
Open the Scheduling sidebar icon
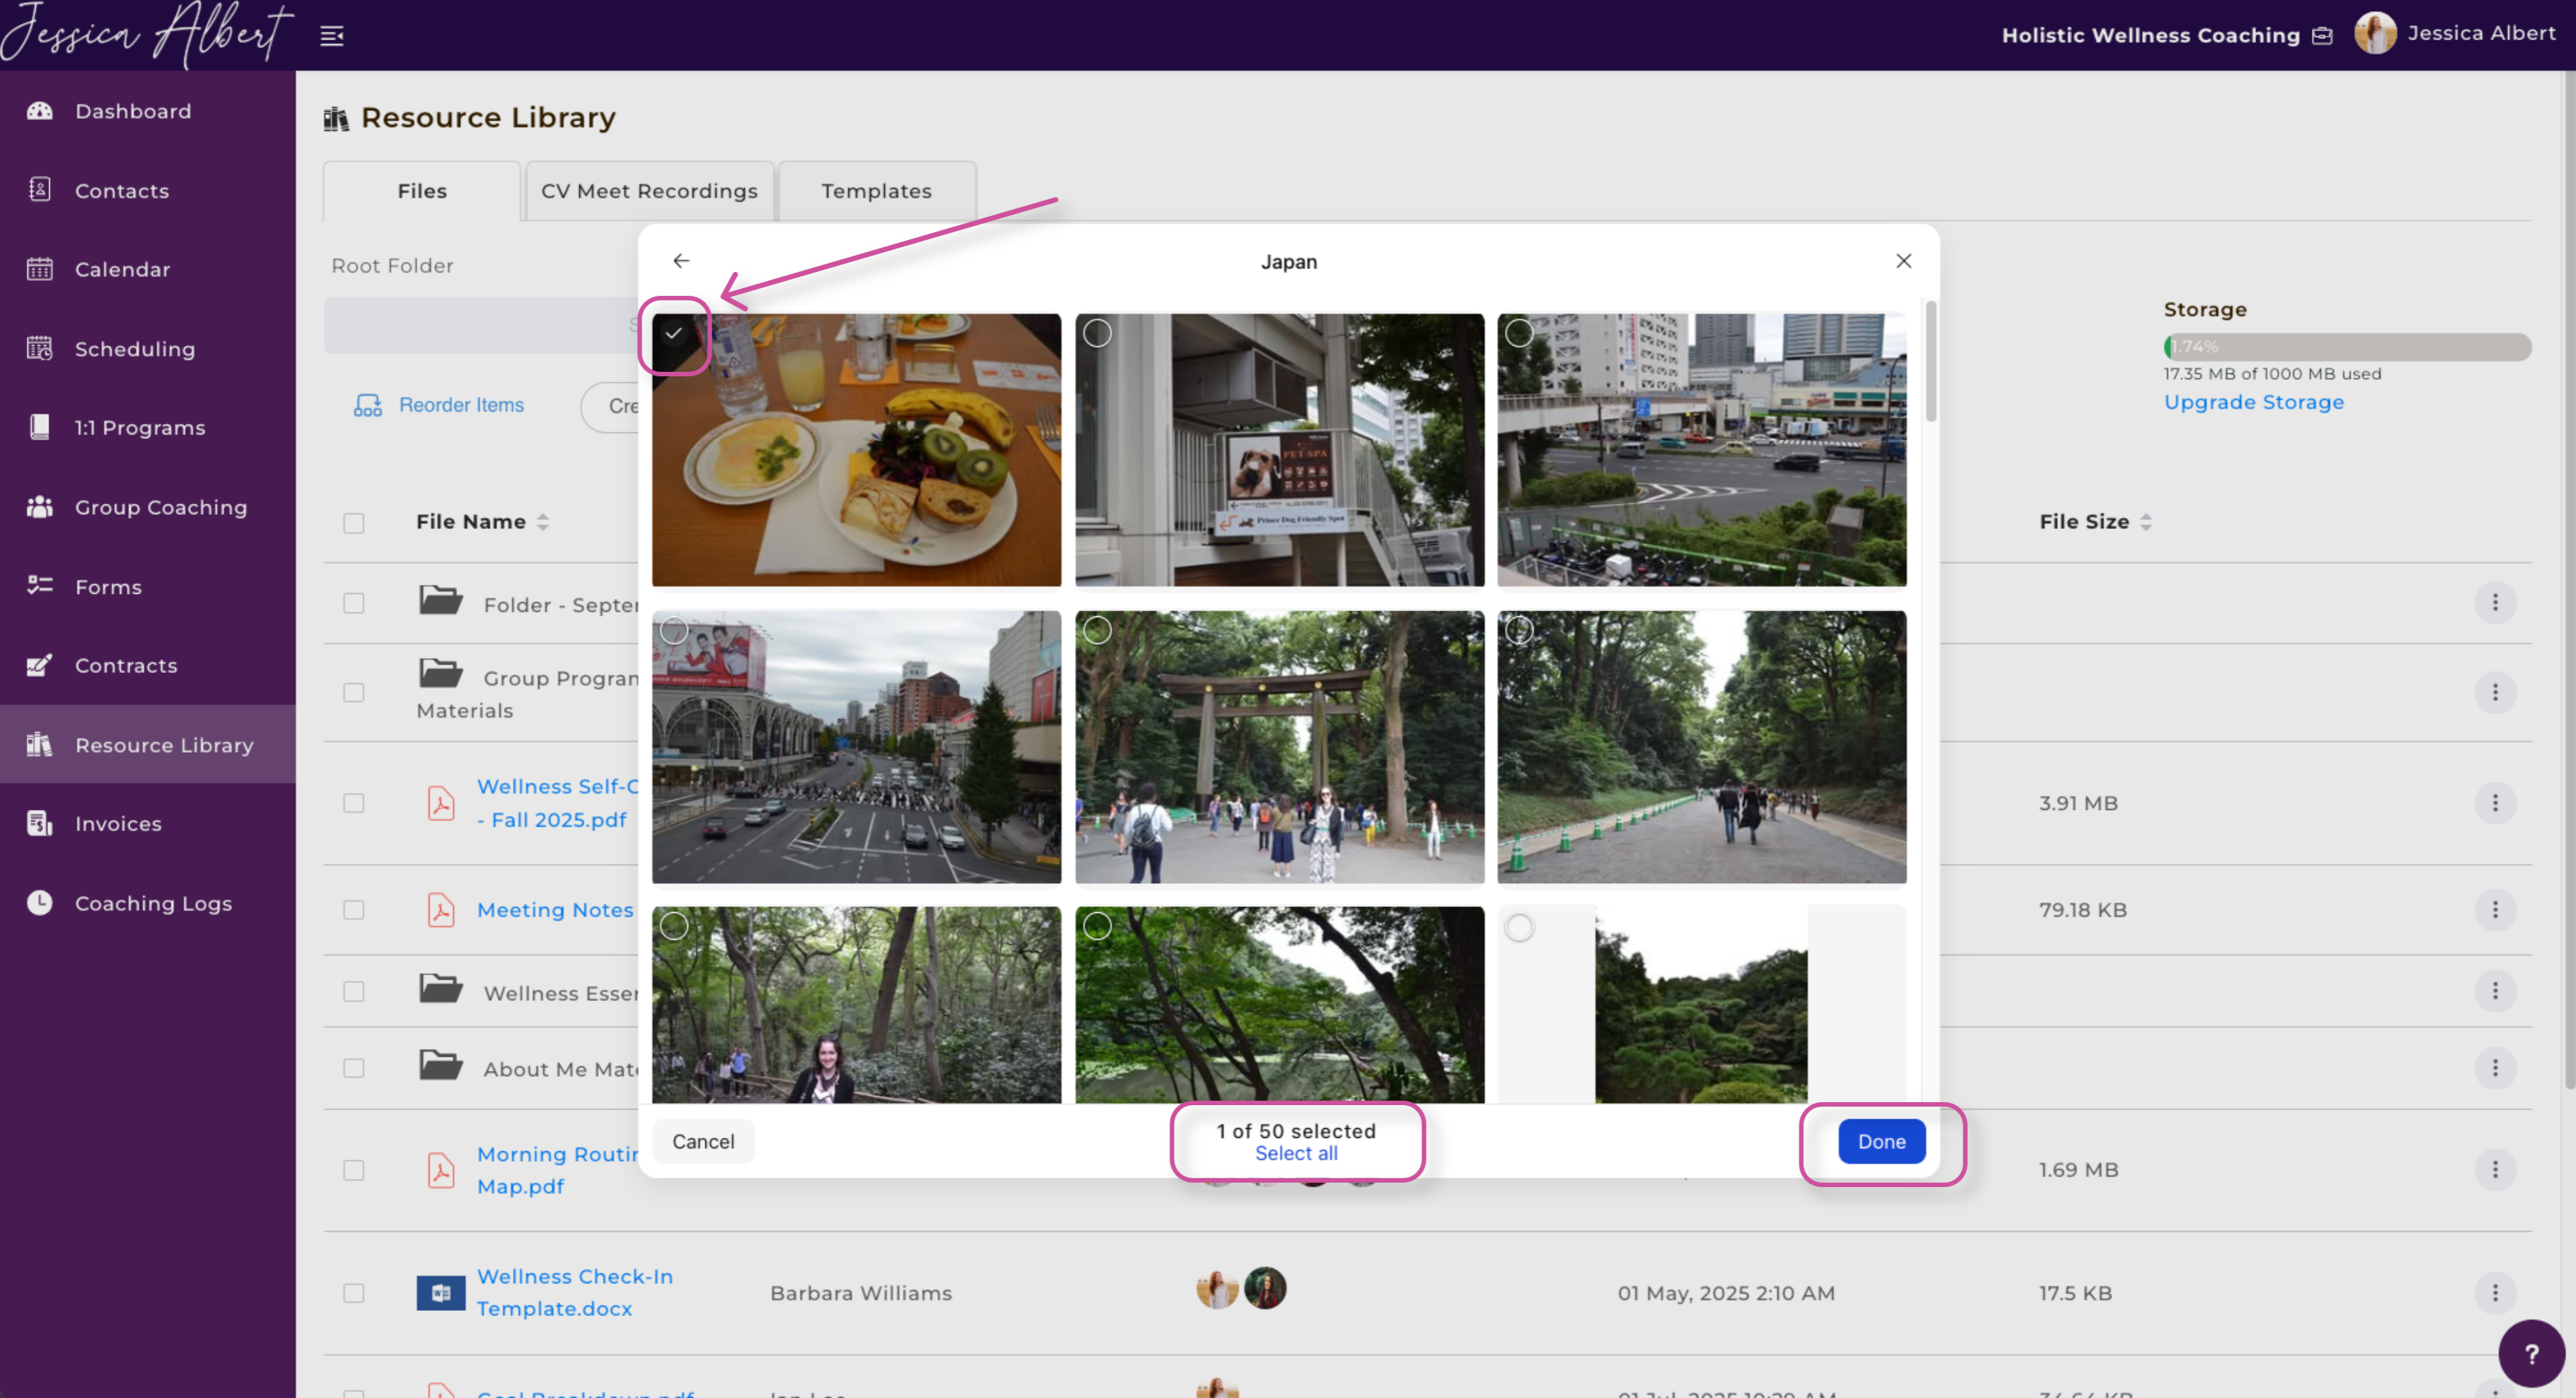(40, 348)
